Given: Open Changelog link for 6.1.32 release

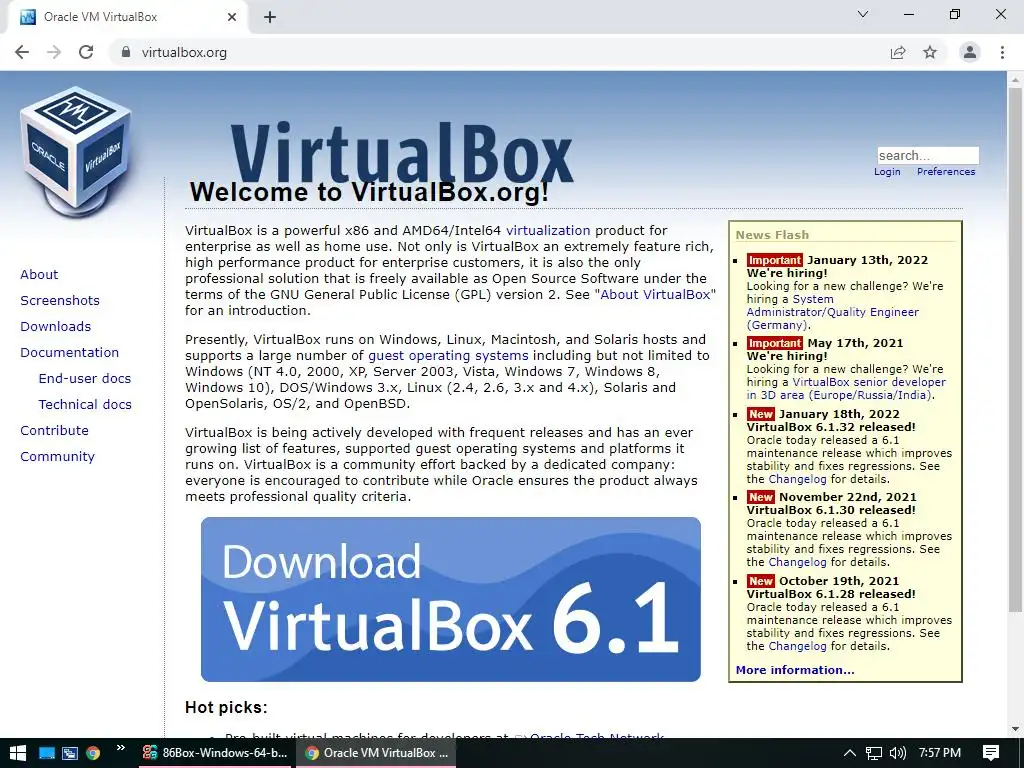Looking at the screenshot, I should tap(797, 479).
